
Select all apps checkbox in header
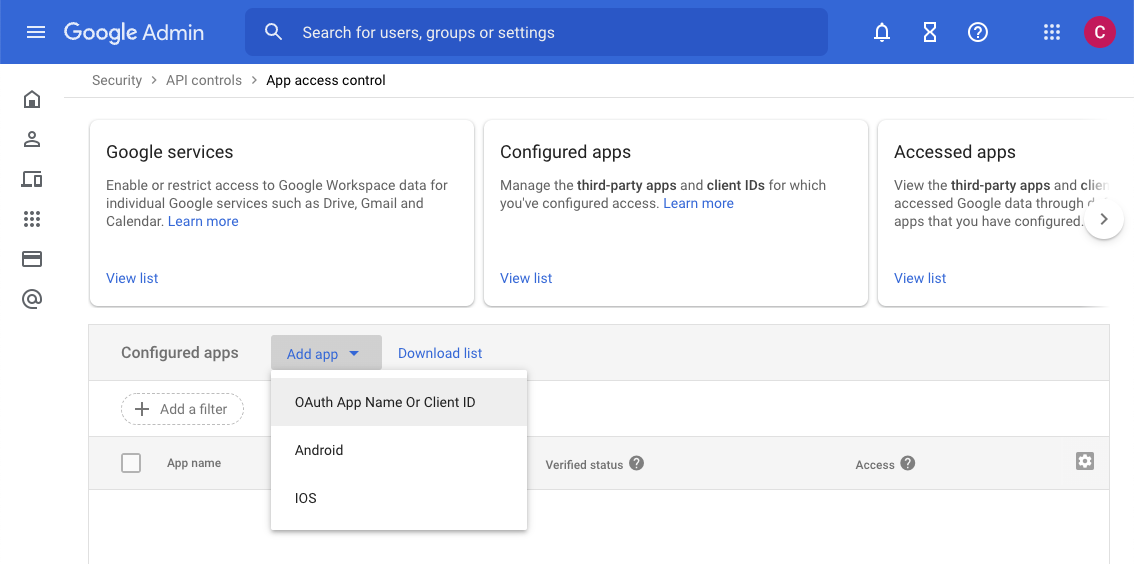tap(131, 463)
